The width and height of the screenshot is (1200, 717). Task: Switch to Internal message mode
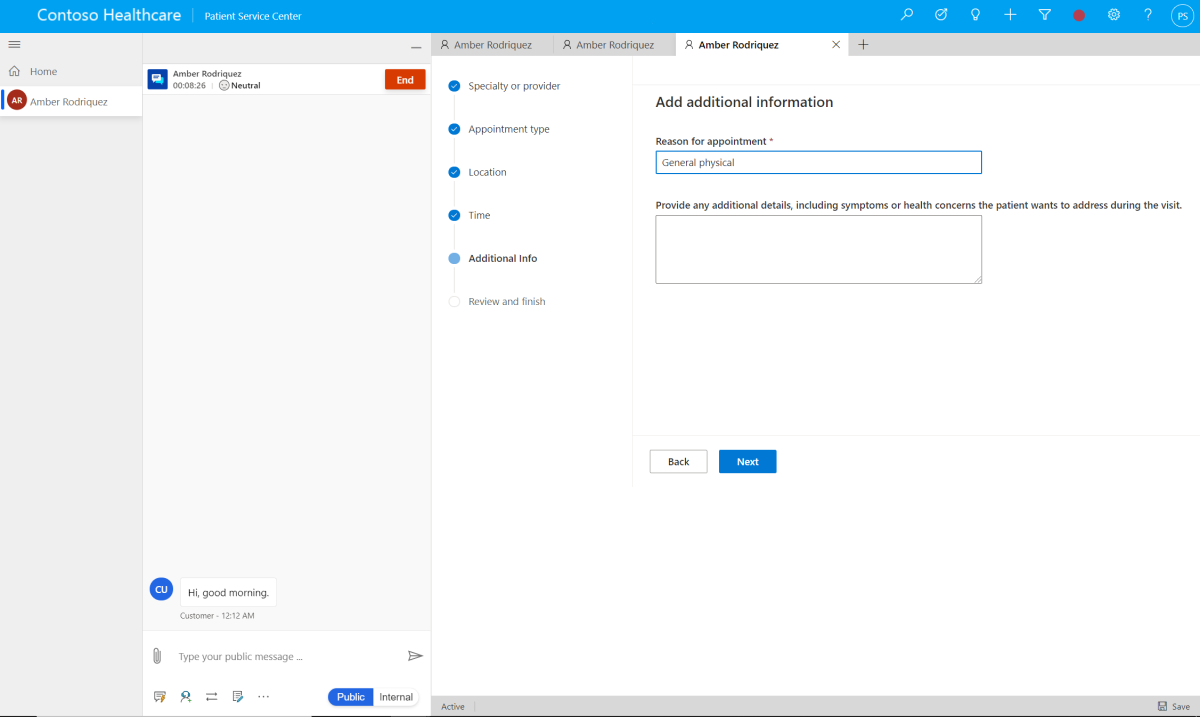point(396,697)
